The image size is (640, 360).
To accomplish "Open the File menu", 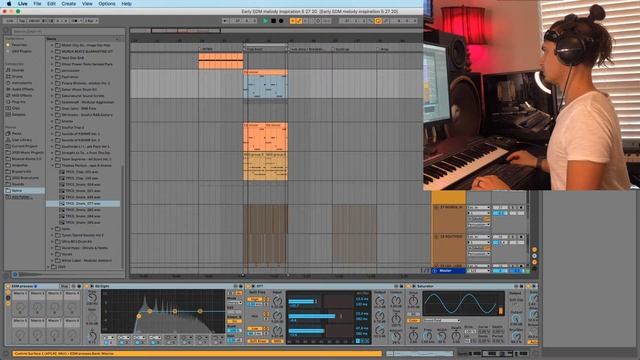I will (37, 4).
